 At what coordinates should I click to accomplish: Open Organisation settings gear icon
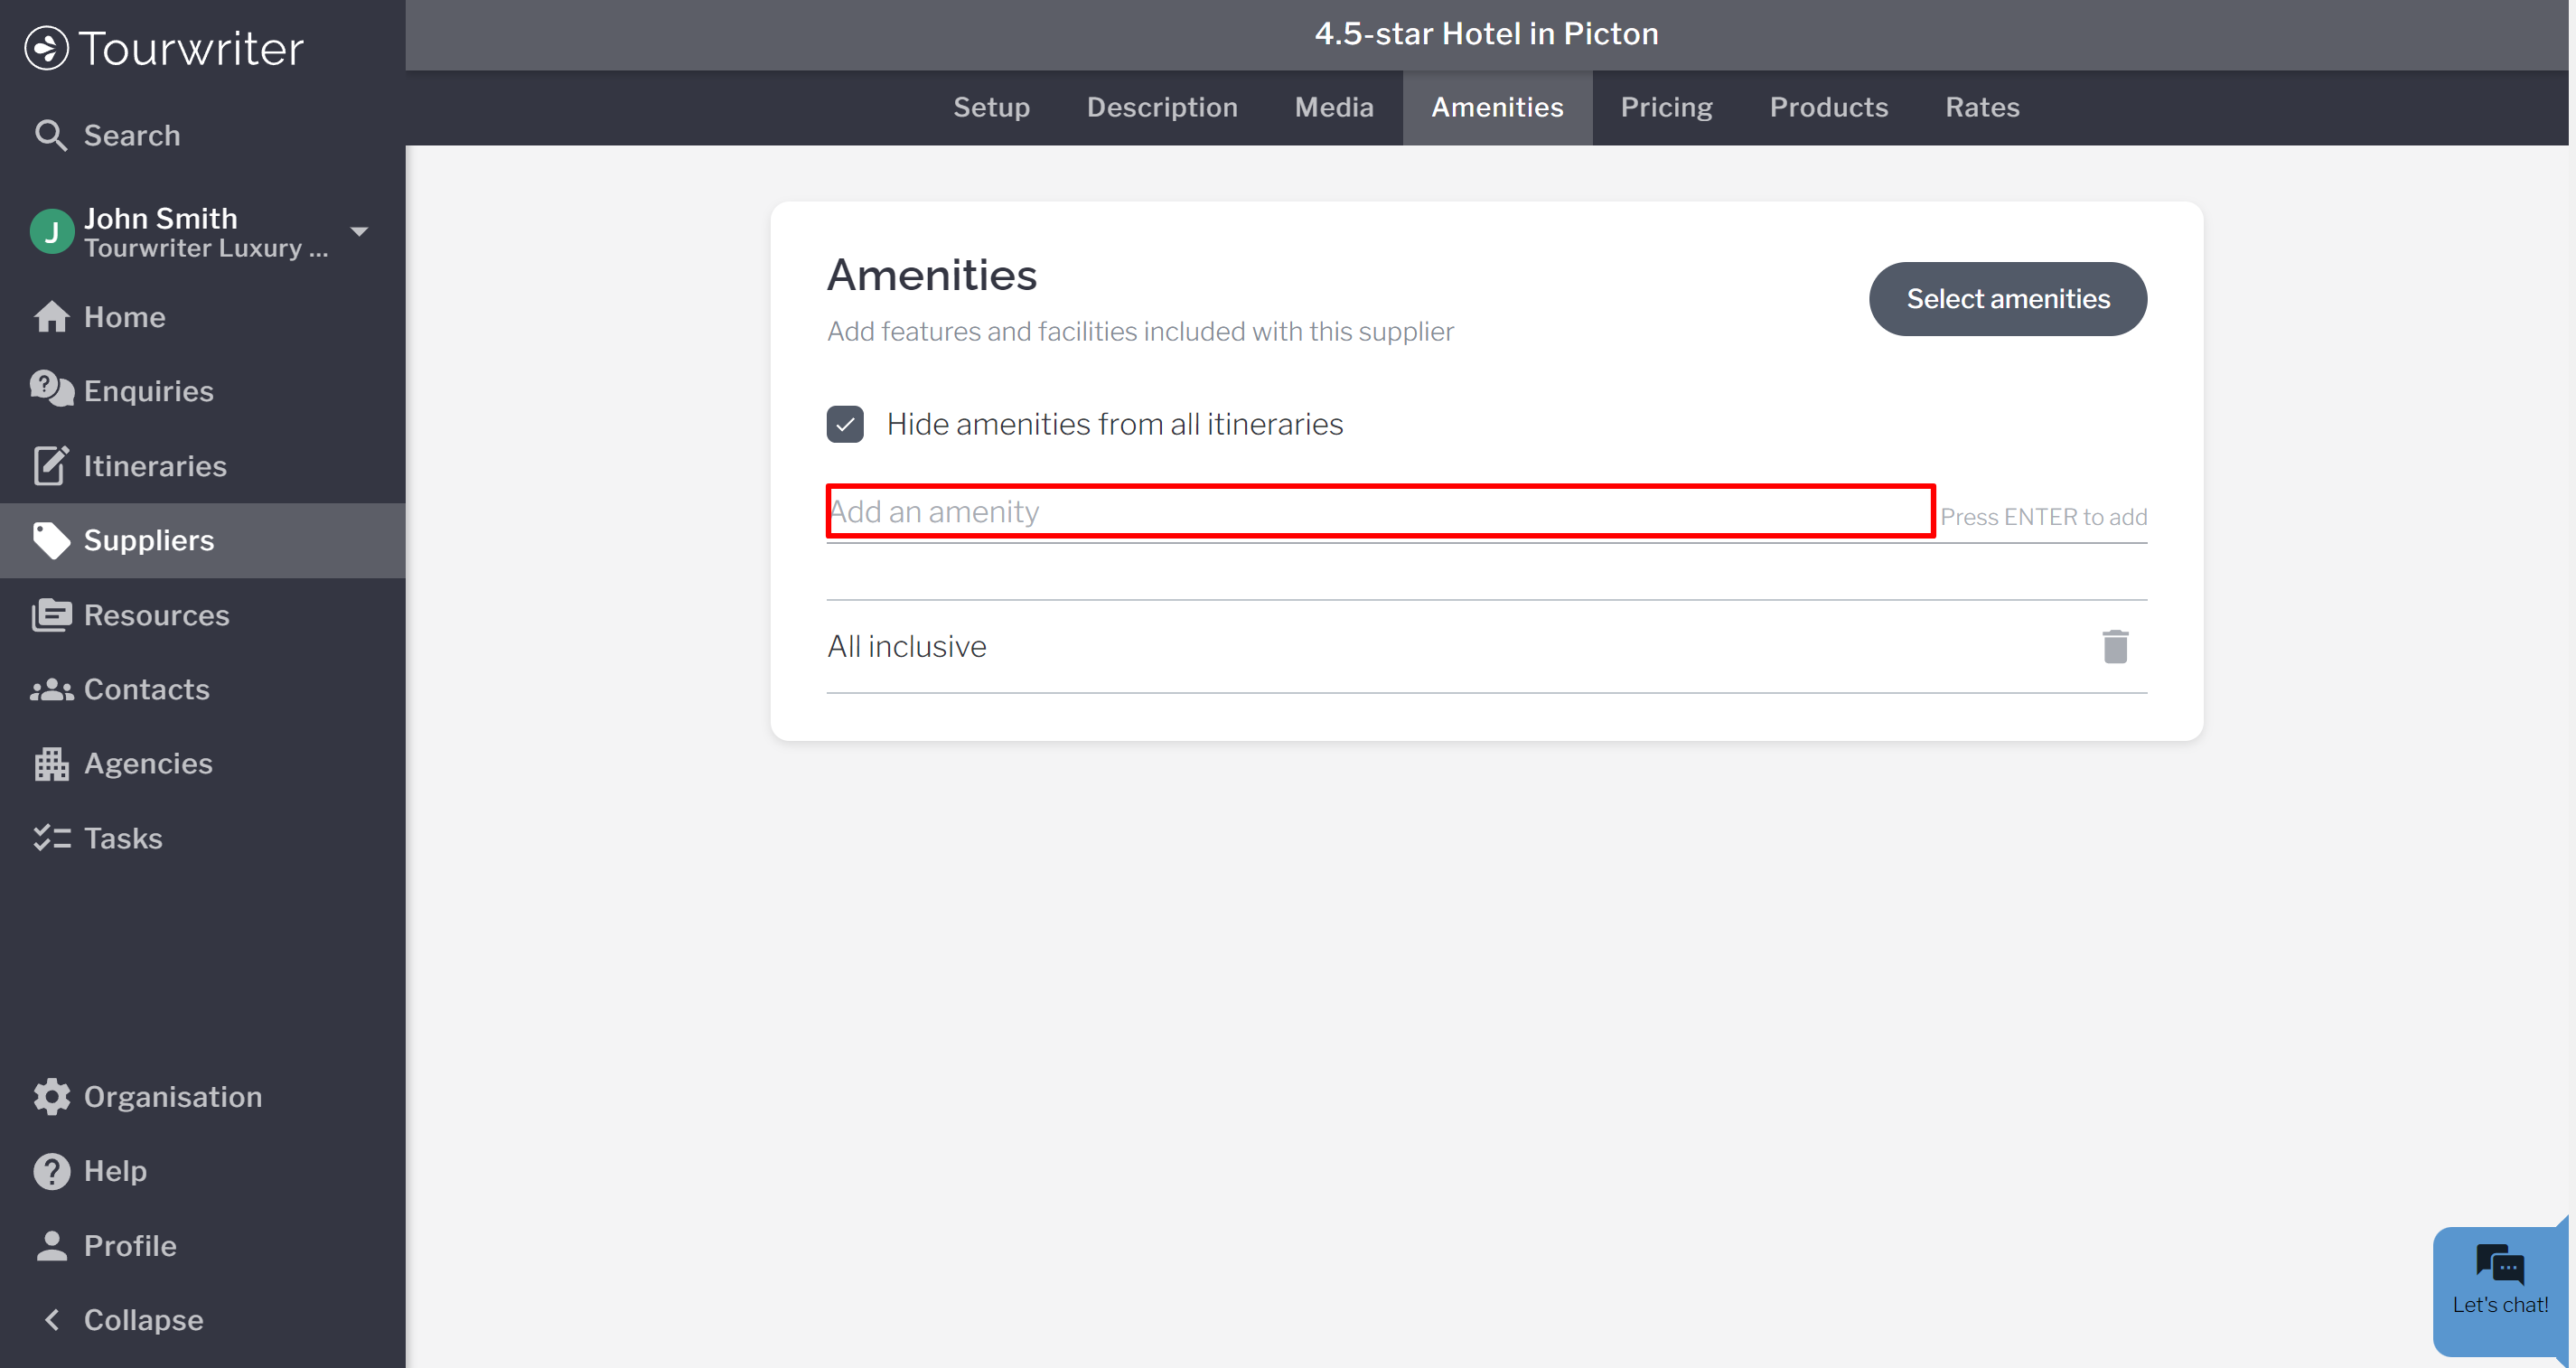pyautogui.click(x=51, y=1096)
